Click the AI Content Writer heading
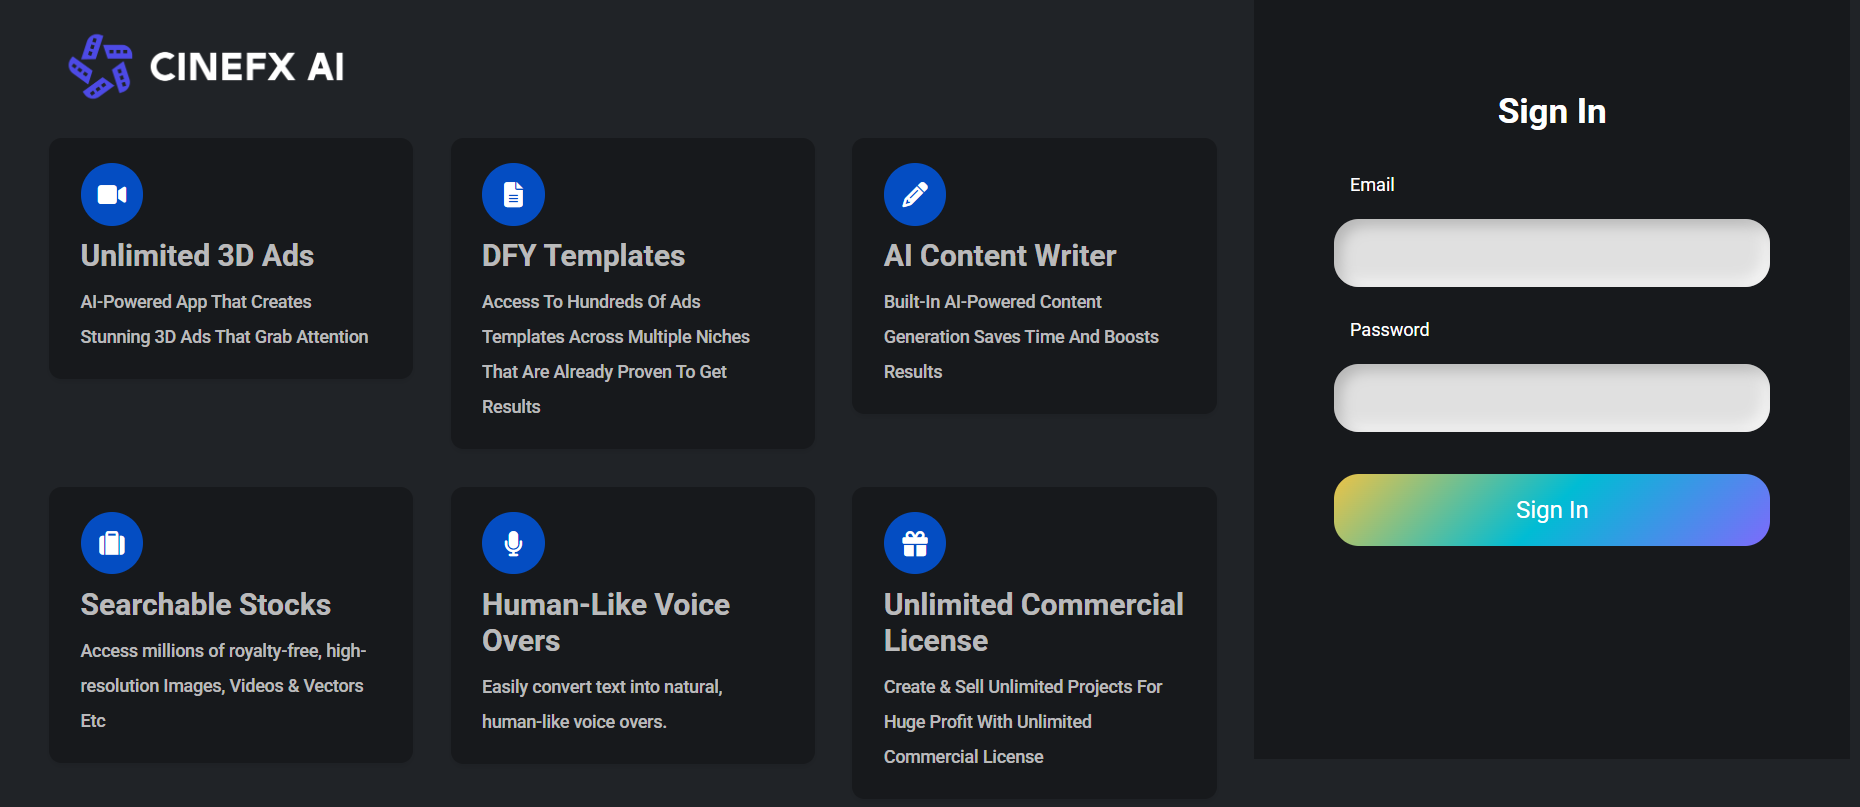1860x807 pixels. click(x=999, y=256)
